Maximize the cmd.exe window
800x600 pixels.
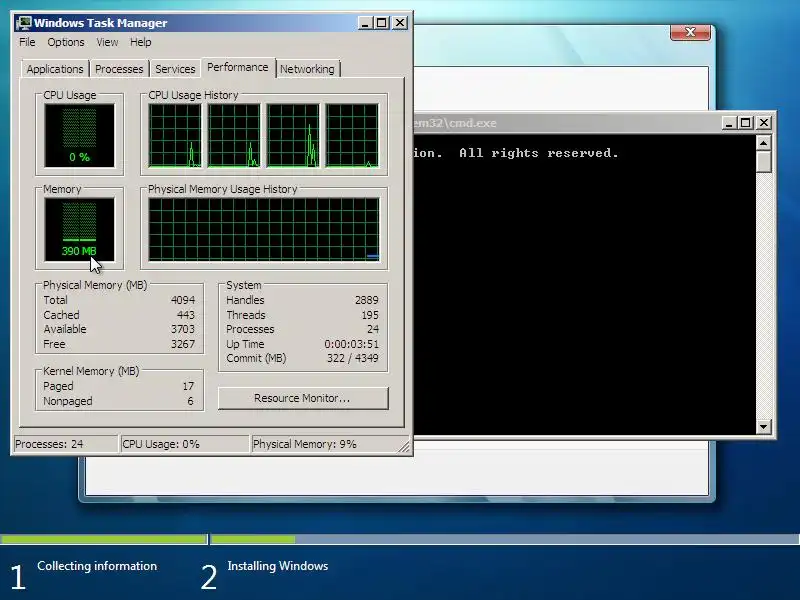(x=746, y=123)
